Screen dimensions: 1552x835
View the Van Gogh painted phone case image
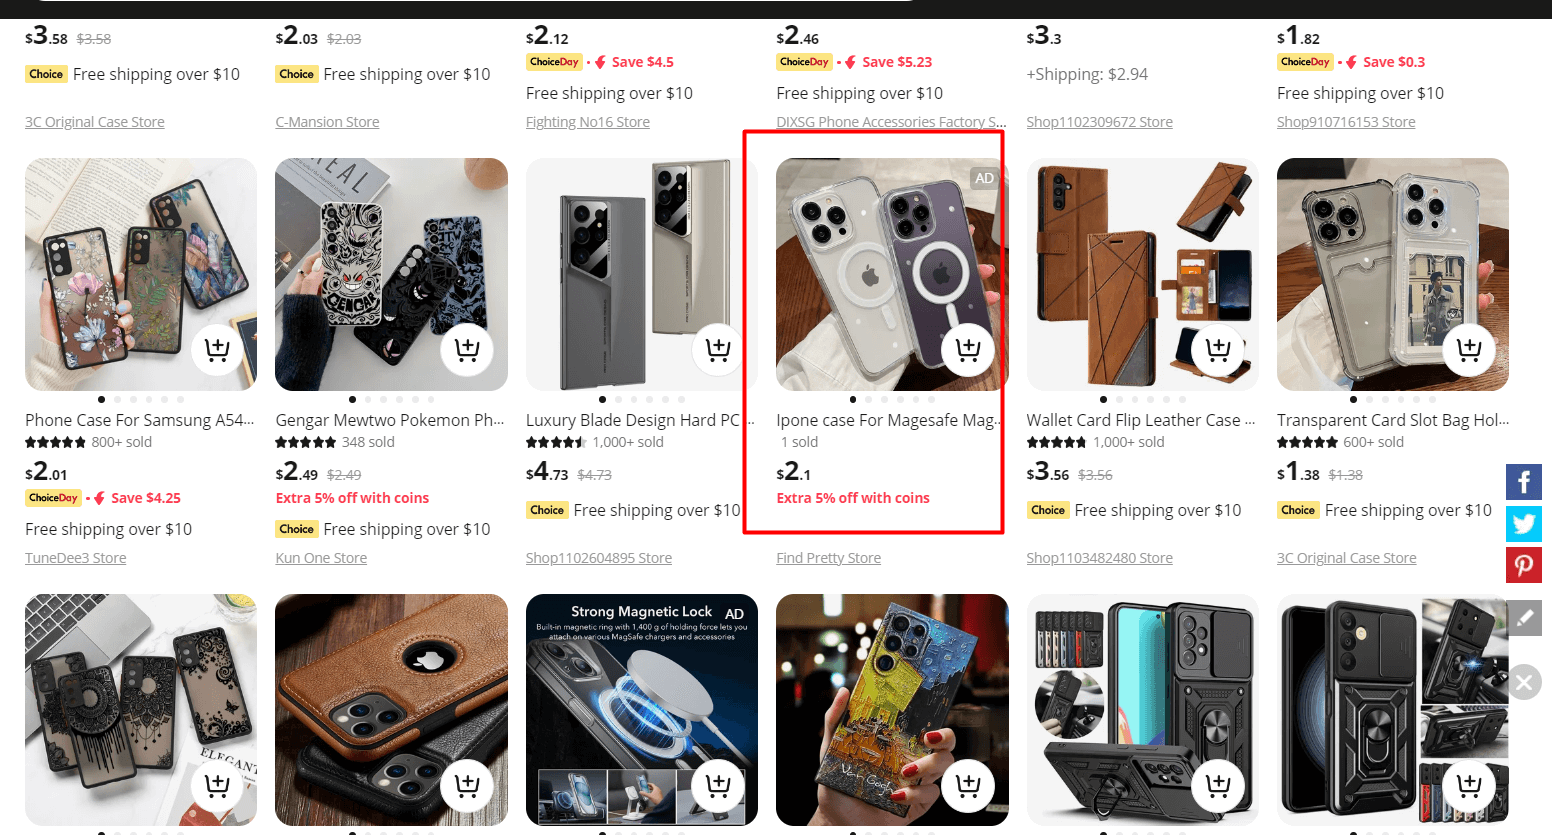pos(891,710)
